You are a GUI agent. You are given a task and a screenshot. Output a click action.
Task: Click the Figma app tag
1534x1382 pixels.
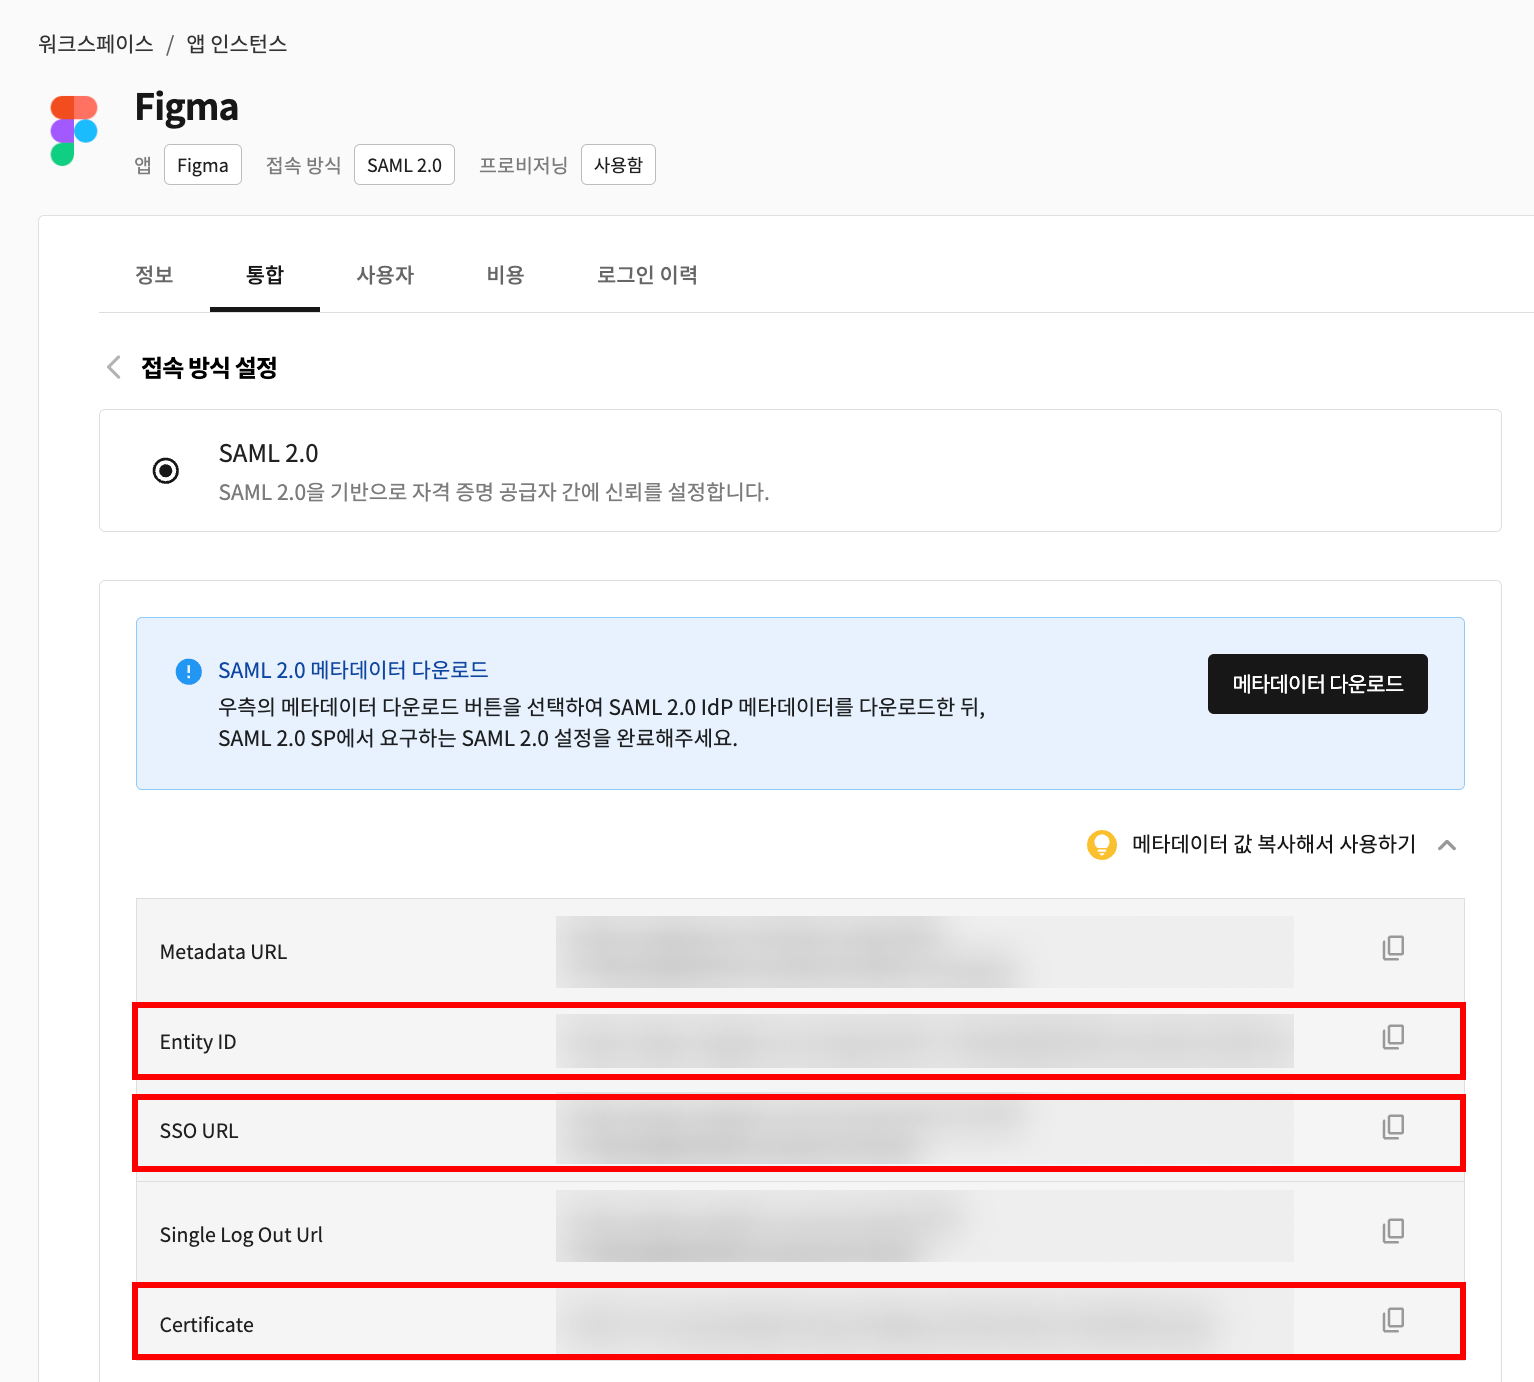point(203,165)
